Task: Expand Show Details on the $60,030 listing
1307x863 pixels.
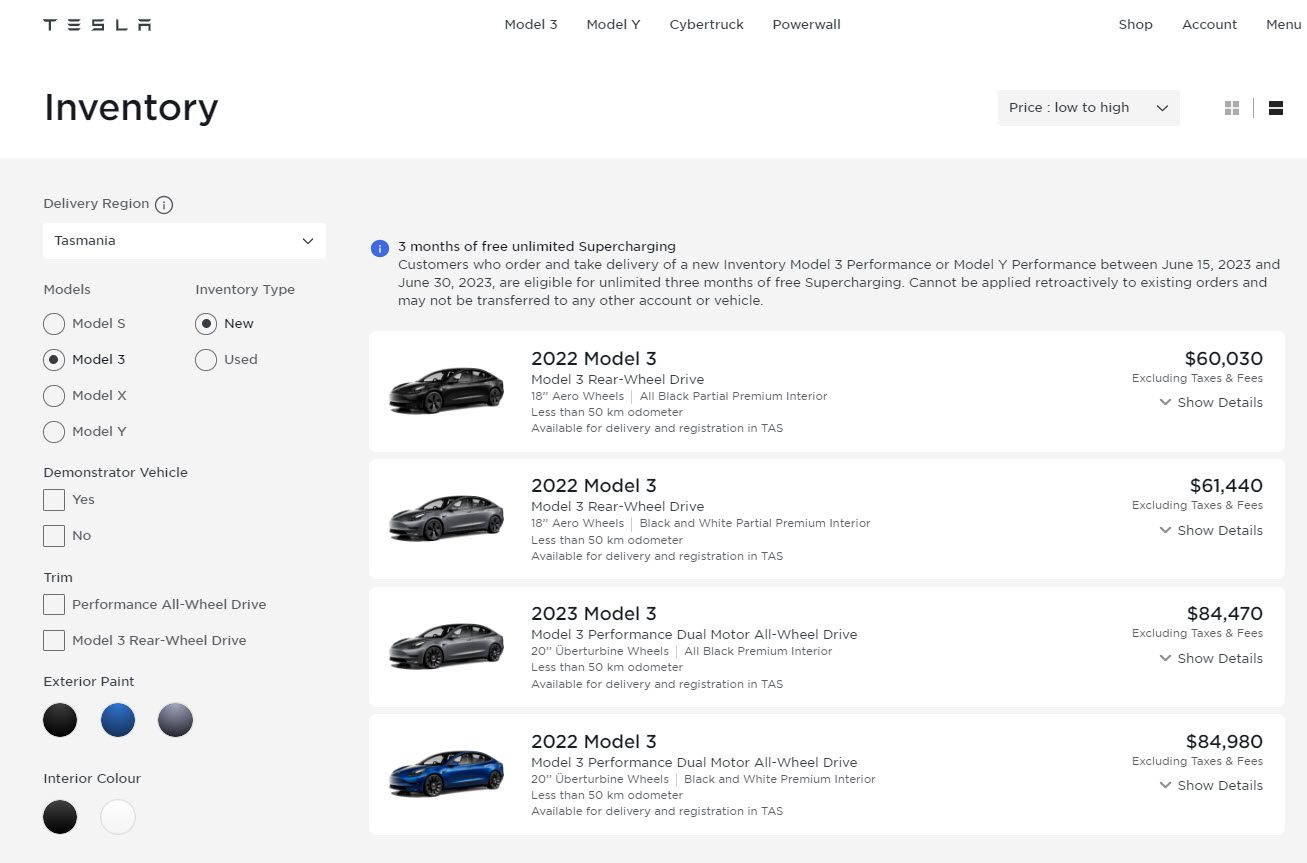Action: (x=1210, y=402)
